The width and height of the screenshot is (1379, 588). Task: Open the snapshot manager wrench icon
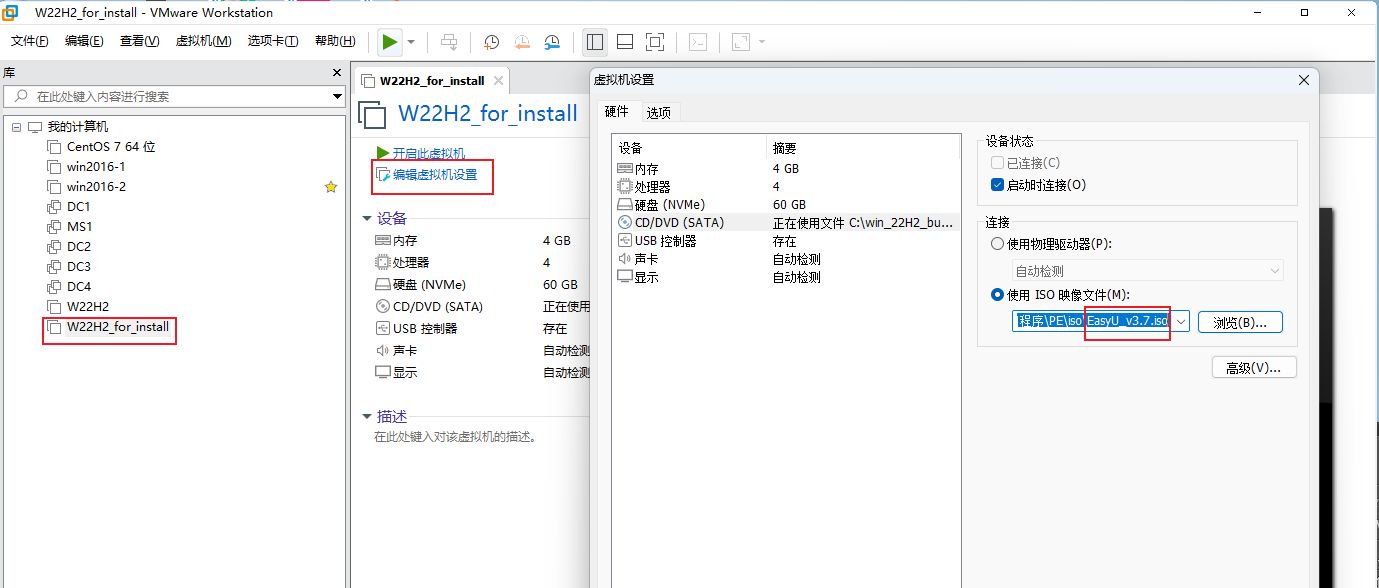[552, 42]
